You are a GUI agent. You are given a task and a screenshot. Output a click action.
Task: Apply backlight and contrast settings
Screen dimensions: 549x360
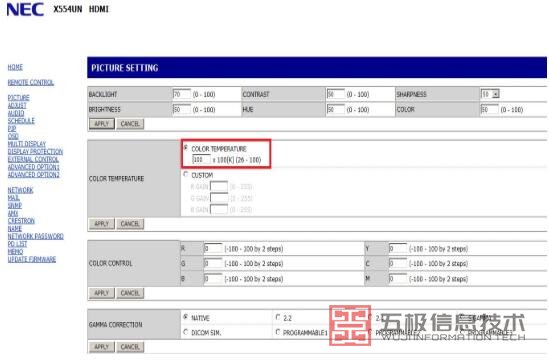[x=102, y=124]
